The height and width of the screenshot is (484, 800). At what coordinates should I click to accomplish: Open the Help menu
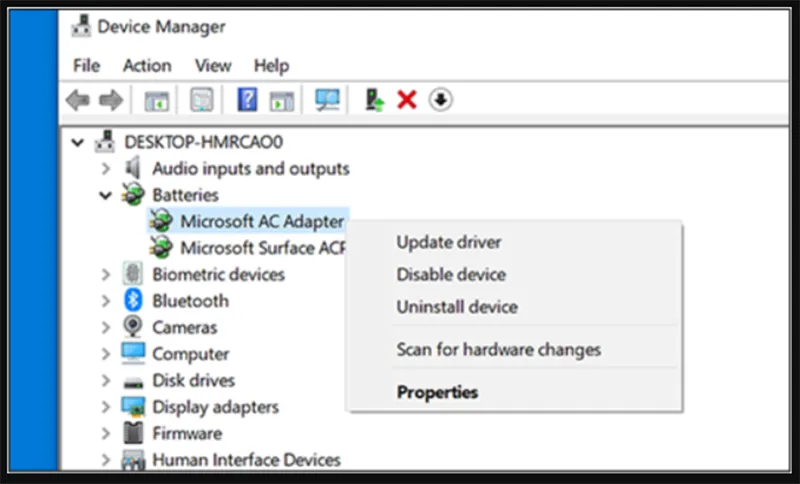pos(271,65)
